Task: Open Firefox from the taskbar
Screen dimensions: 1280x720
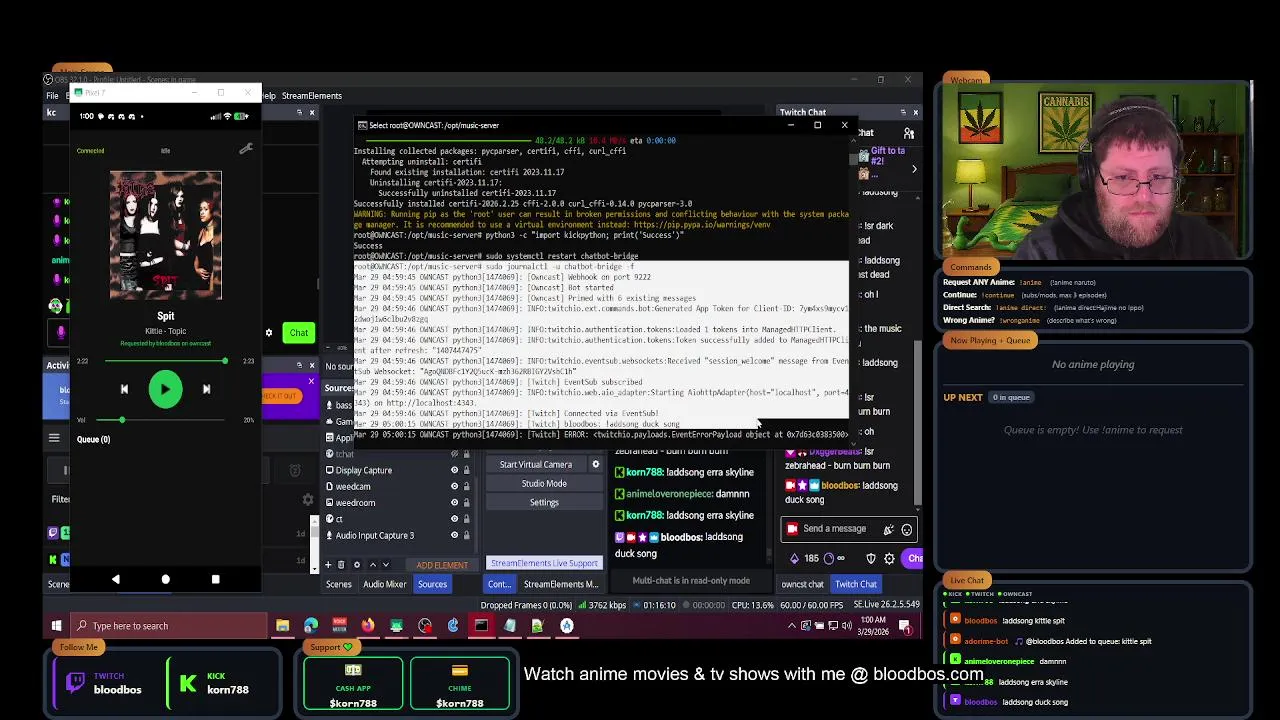Action: [x=368, y=626]
